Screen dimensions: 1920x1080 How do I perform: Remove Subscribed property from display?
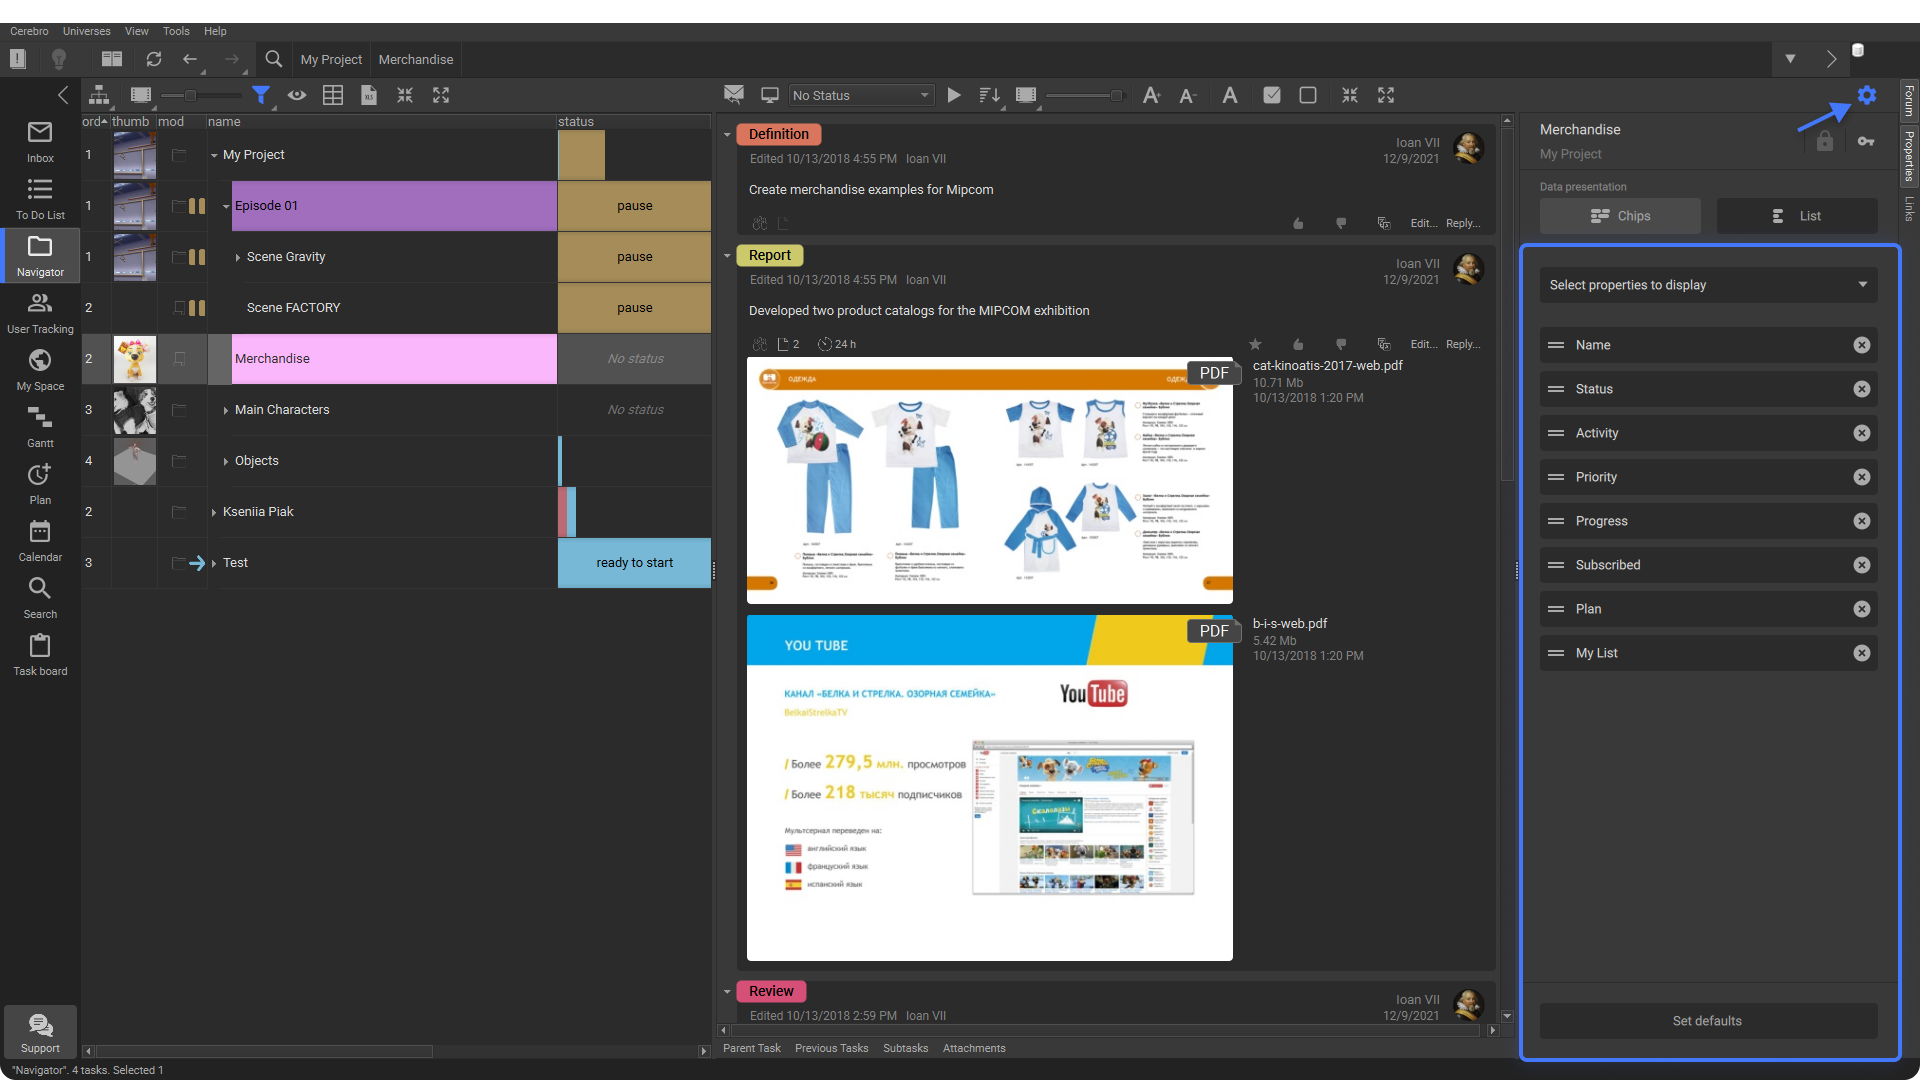tap(1862, 565)
